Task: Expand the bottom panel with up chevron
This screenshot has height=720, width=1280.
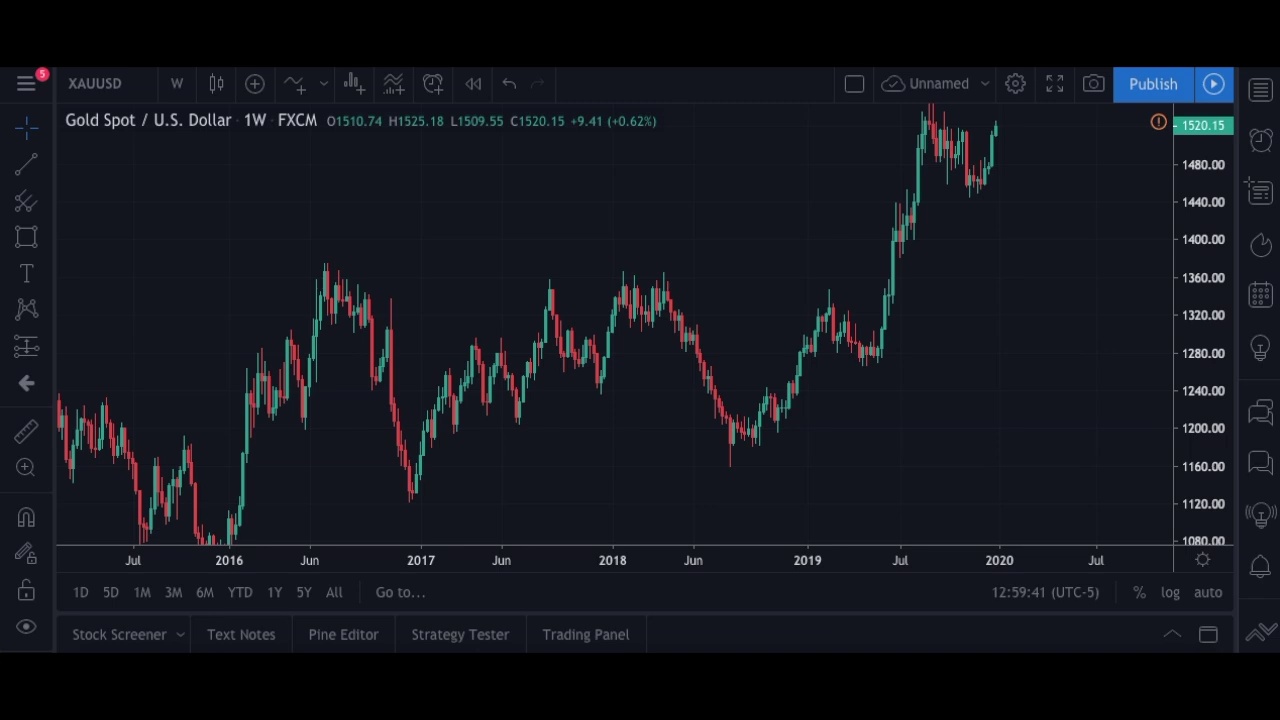Action: [x=1172, y=634]
